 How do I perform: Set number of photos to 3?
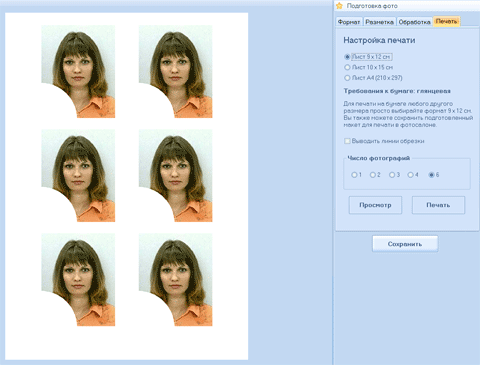point(392,175)
